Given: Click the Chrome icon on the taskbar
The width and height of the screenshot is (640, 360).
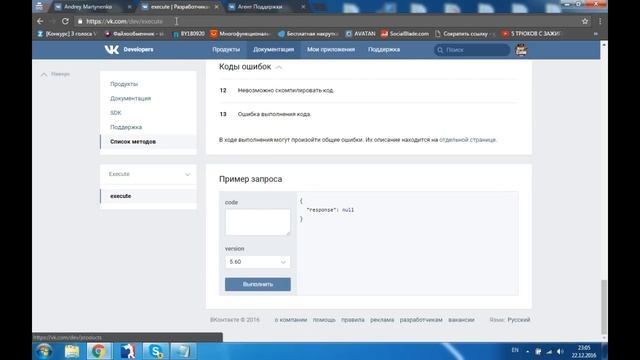Looking at the screenshot, I should (98, 351).
